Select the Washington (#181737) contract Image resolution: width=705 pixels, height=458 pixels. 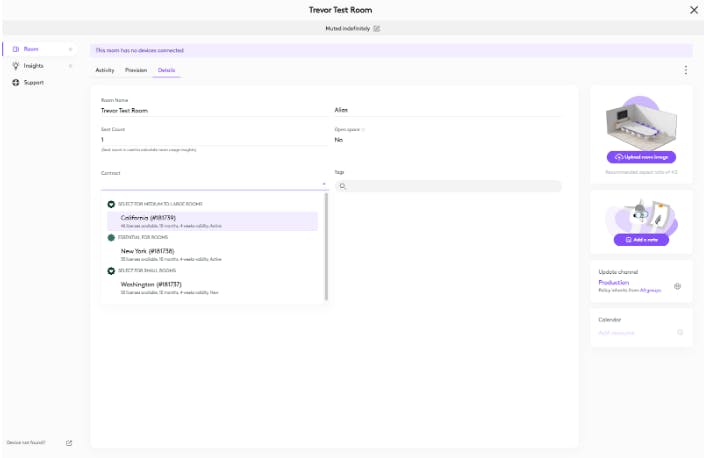tap(212, 288)
